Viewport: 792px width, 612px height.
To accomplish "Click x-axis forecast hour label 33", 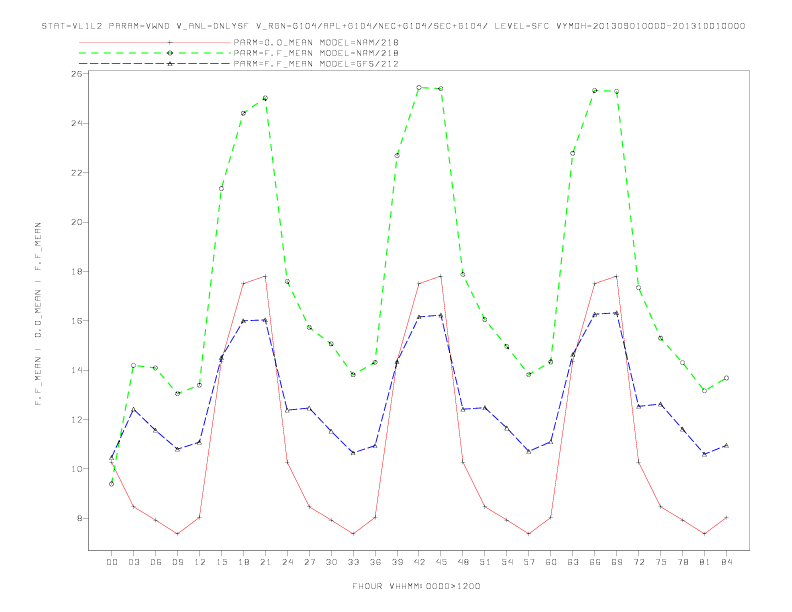I will pos(353,562).
